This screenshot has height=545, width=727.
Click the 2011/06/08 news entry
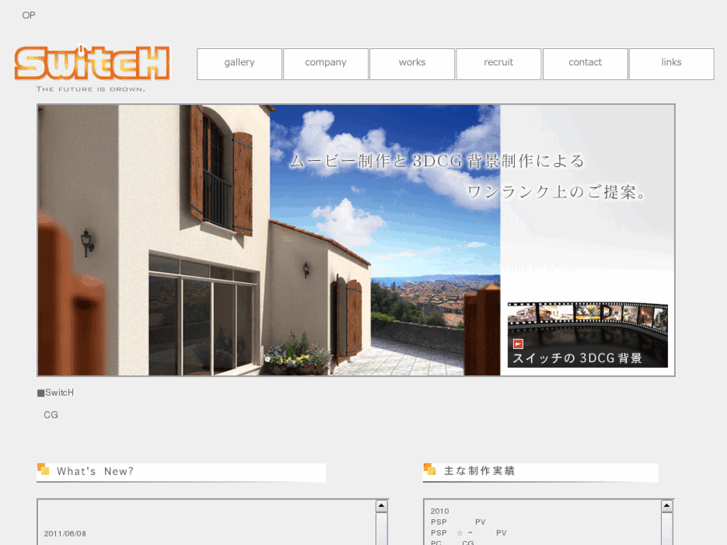click(65, 534)
